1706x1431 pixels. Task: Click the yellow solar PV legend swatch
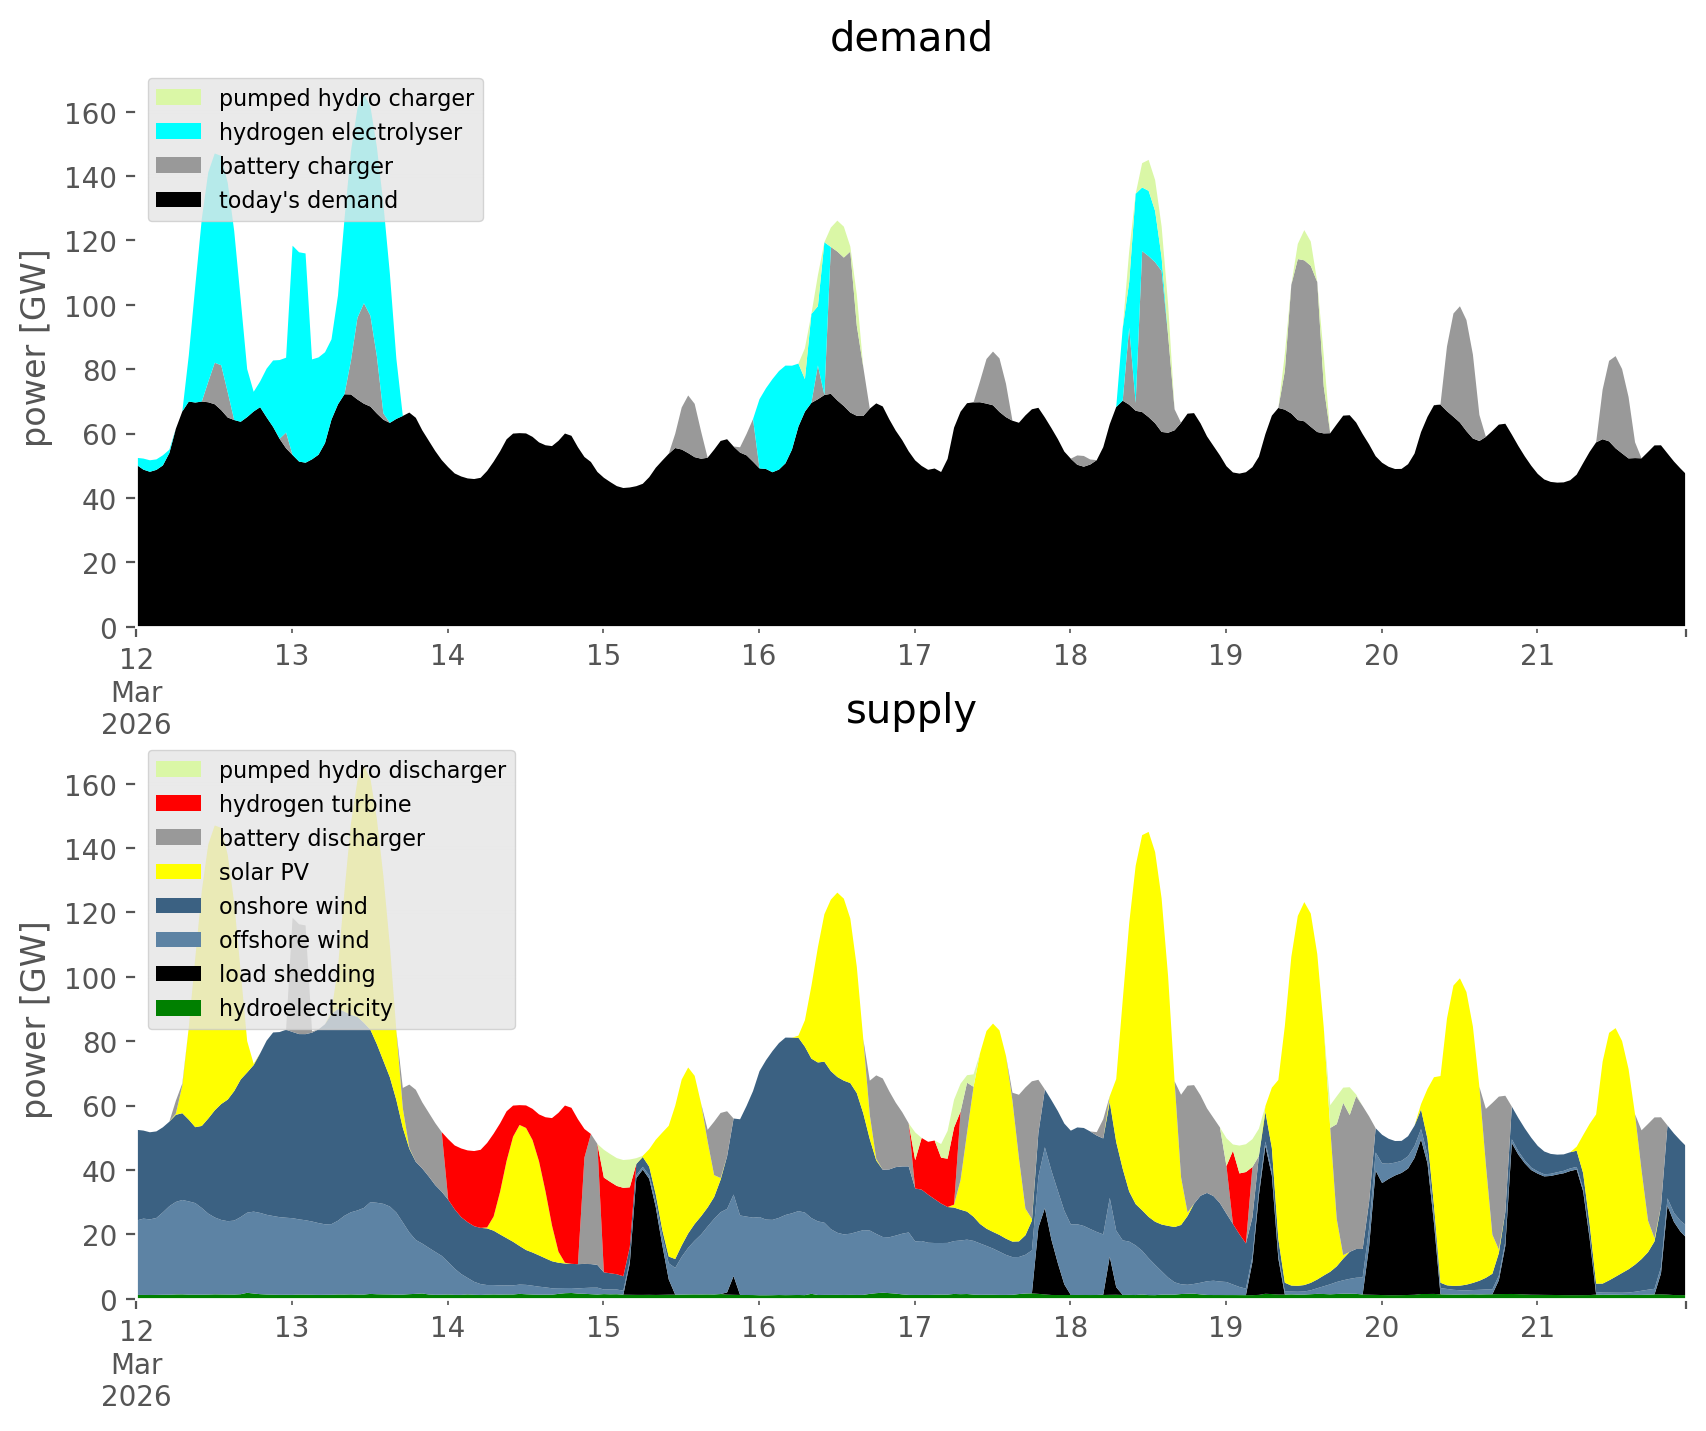[x=179, y=872]
